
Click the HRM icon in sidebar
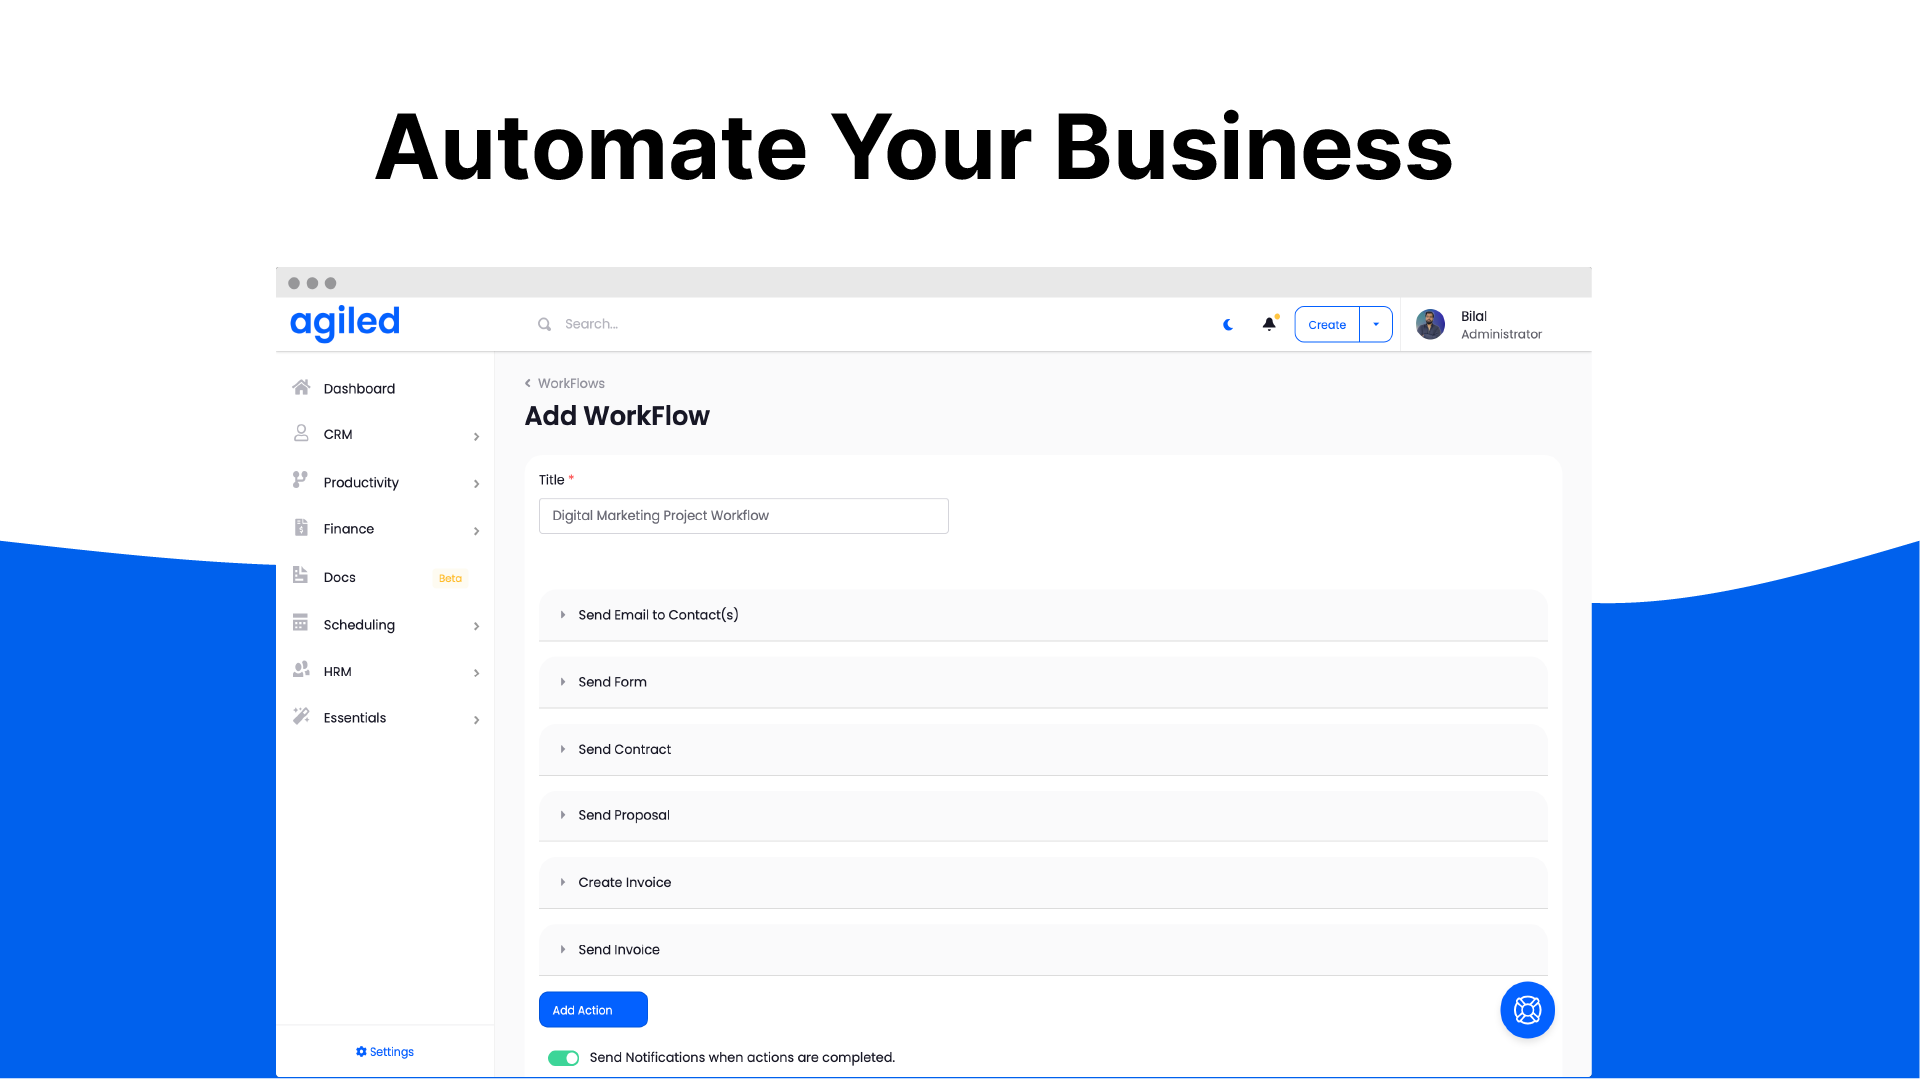(x=301, y=669)
